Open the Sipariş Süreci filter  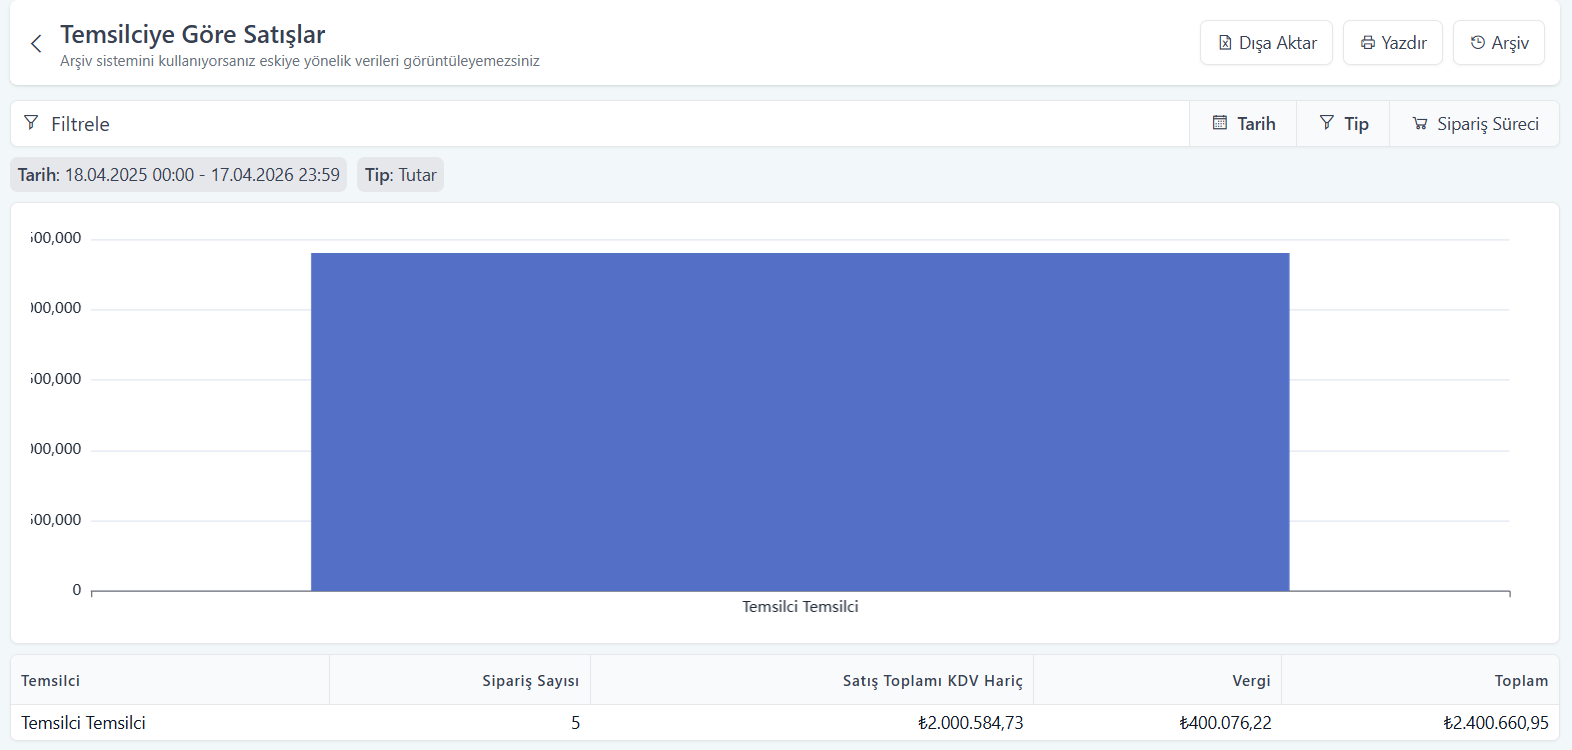[1474, 124]
